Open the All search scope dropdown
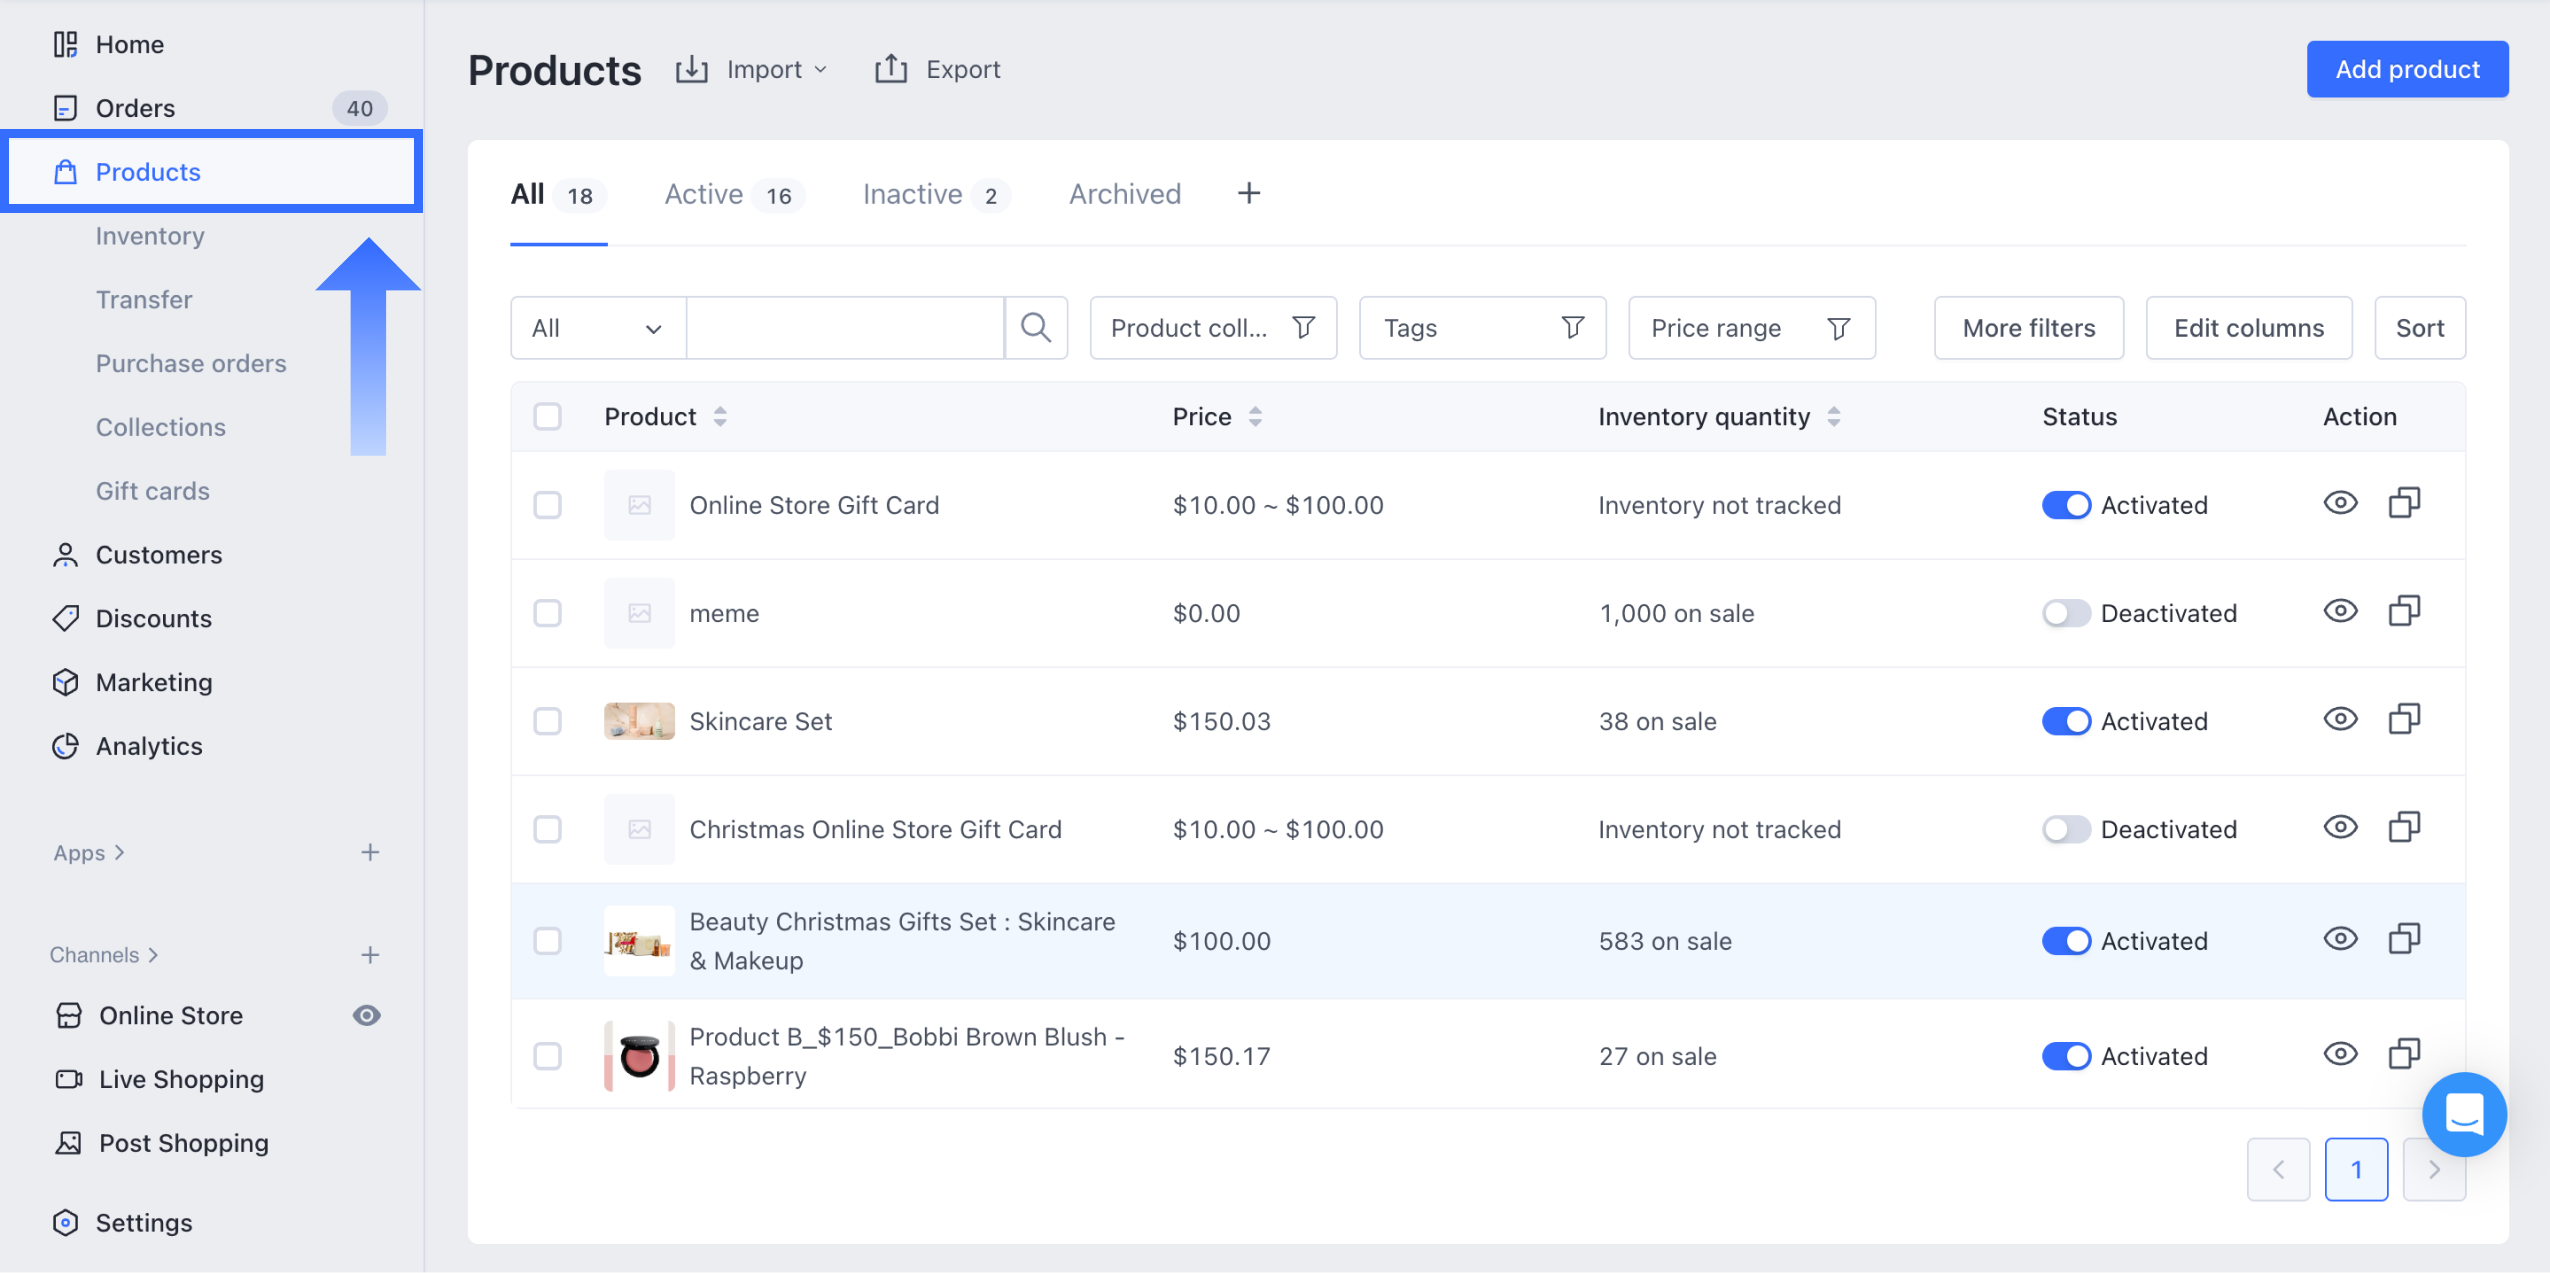 pos(597,328)
